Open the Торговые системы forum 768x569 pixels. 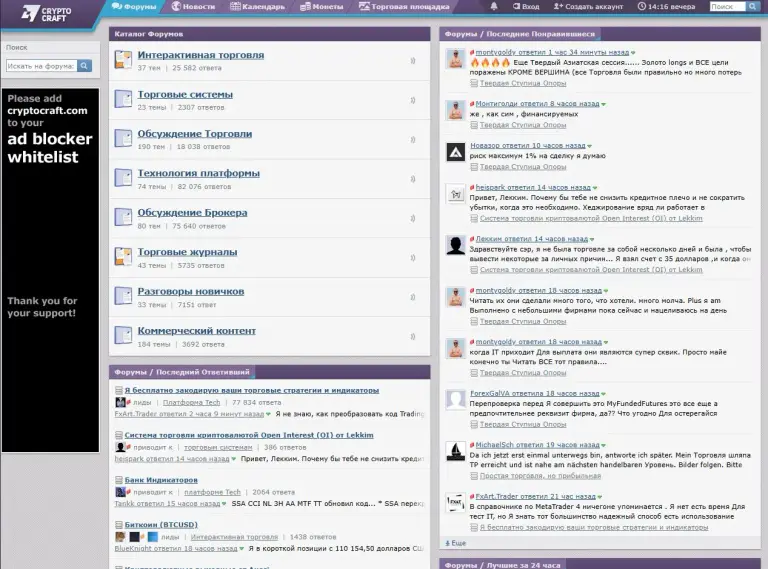click(185, 95)
